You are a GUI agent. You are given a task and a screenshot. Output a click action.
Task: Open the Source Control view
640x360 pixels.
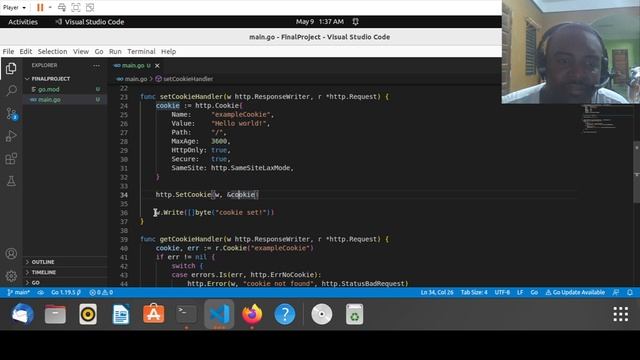[11, 113]
